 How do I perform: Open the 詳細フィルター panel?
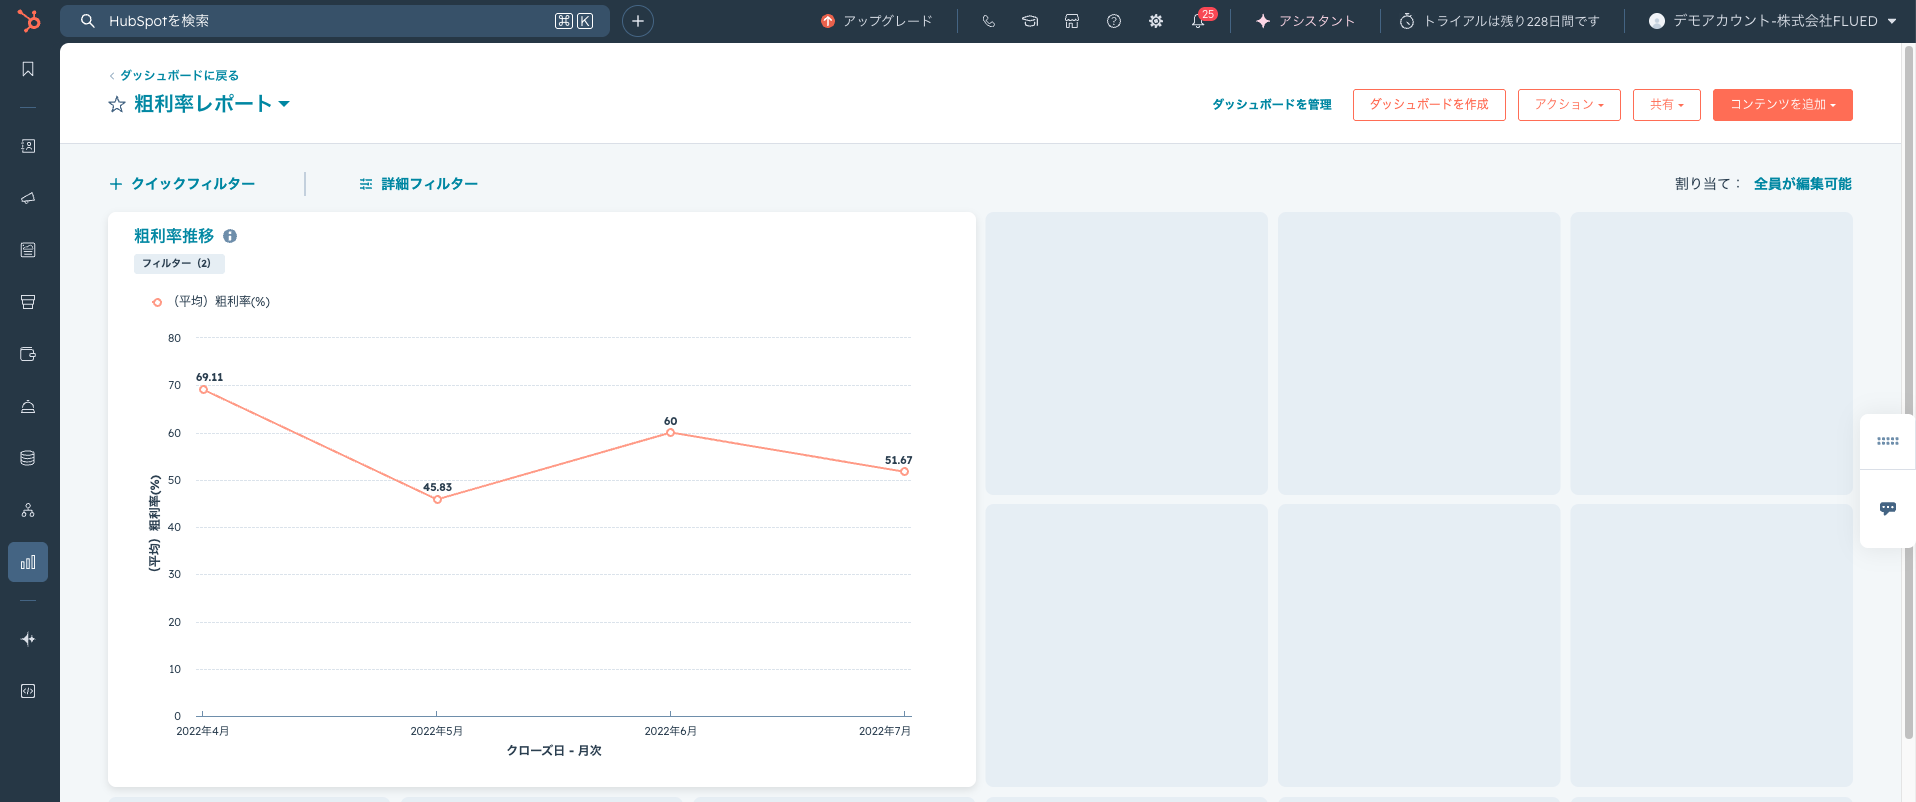click(419, 184)
